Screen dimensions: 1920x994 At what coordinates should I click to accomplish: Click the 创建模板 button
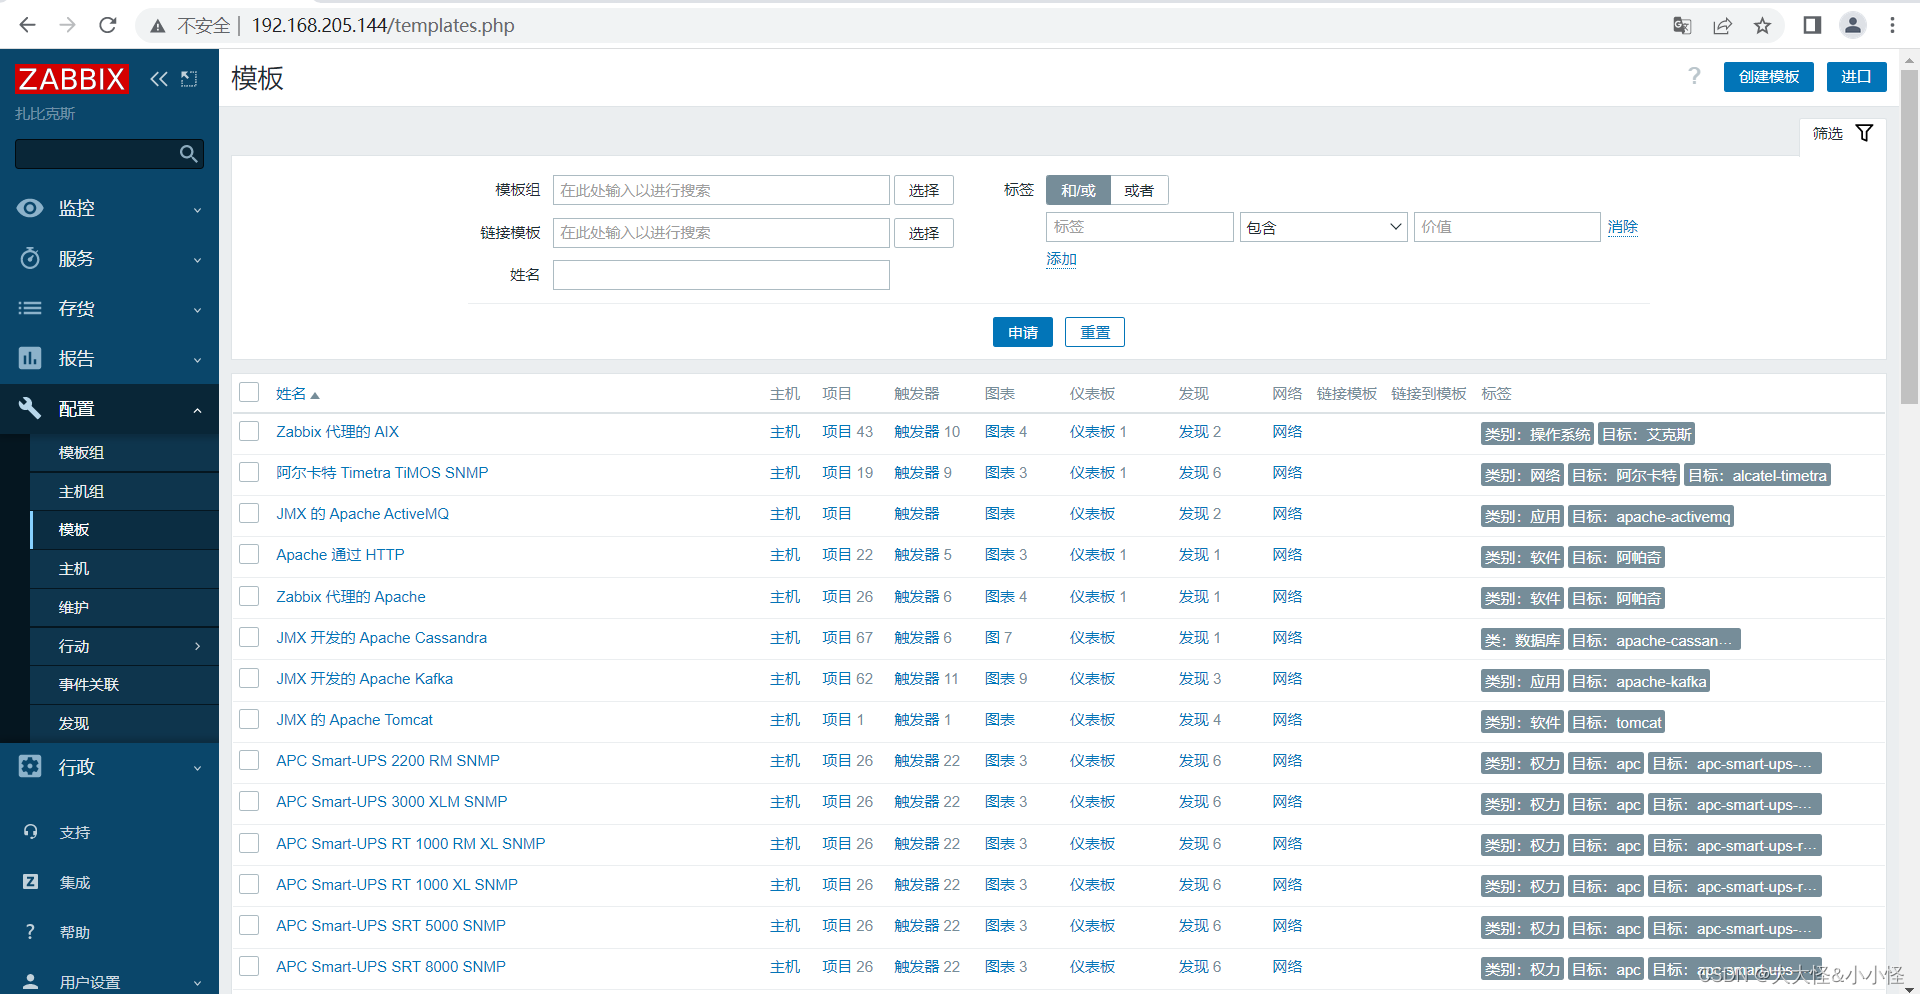(1768, 77)
